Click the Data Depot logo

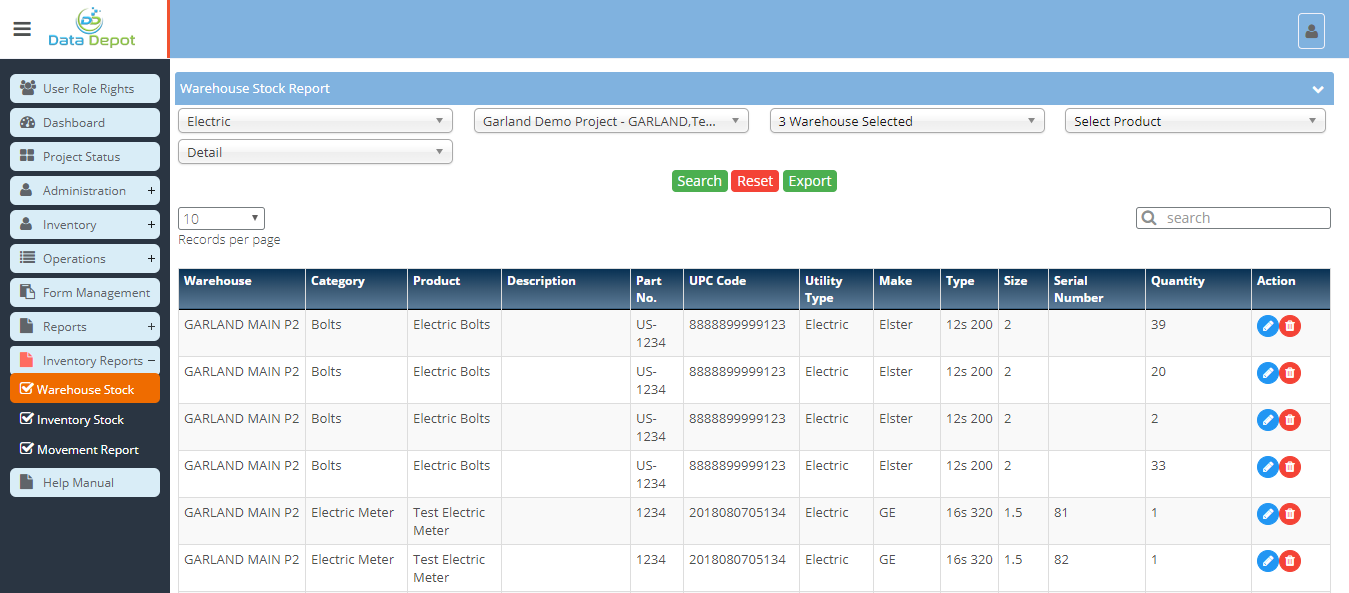(x=91, y=29)
